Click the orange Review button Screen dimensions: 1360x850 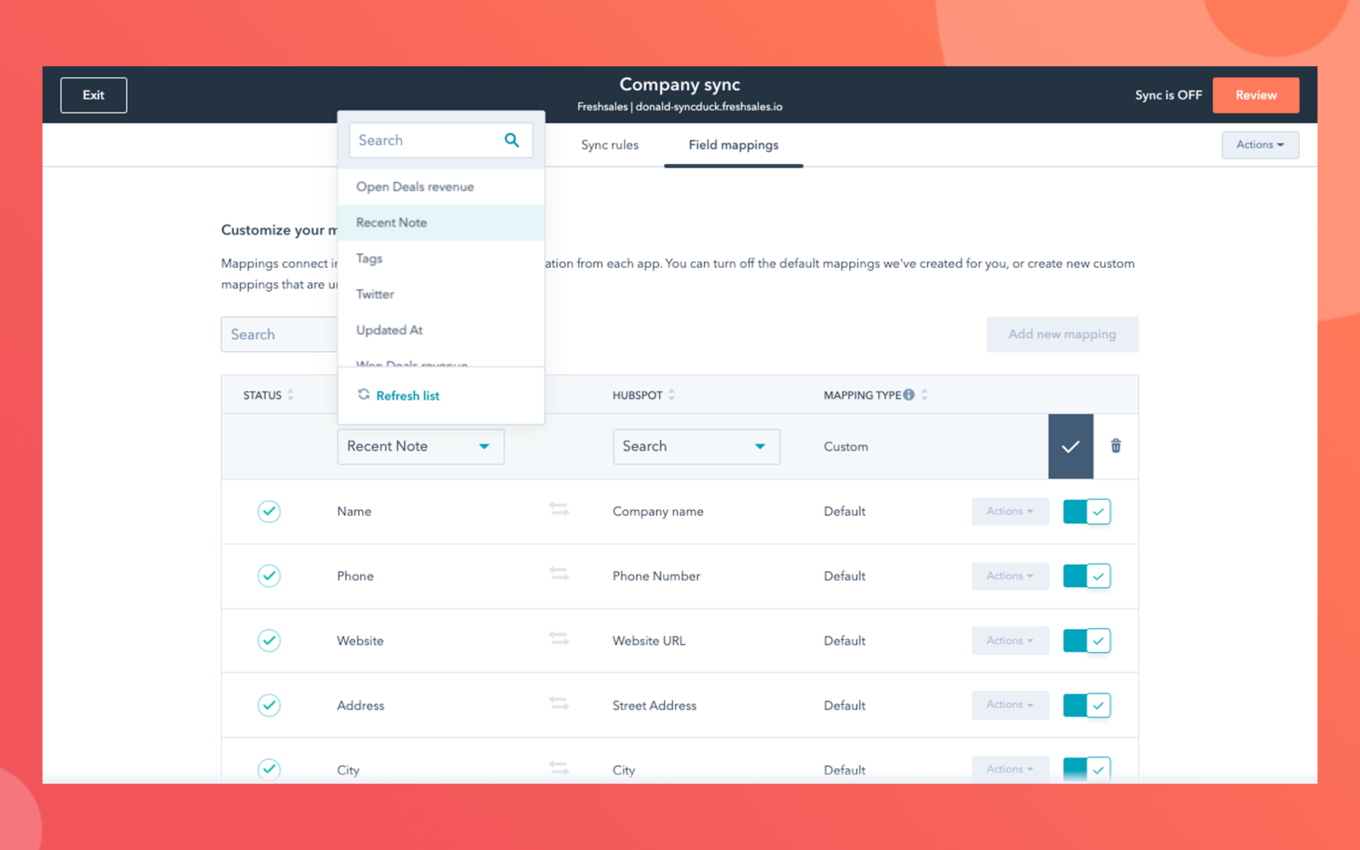(1255, 95)
